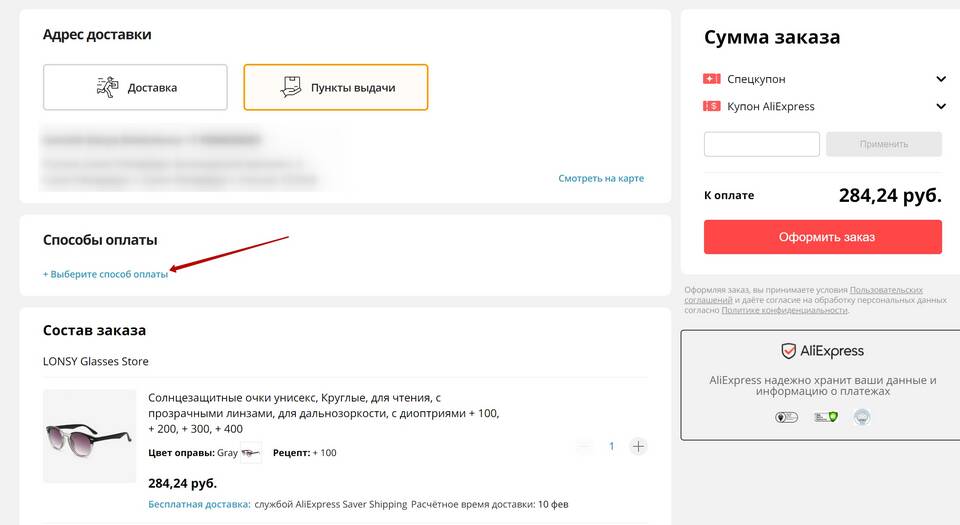Decrease quantity with the minus button
Screen dimensions: 960x525
584,447
